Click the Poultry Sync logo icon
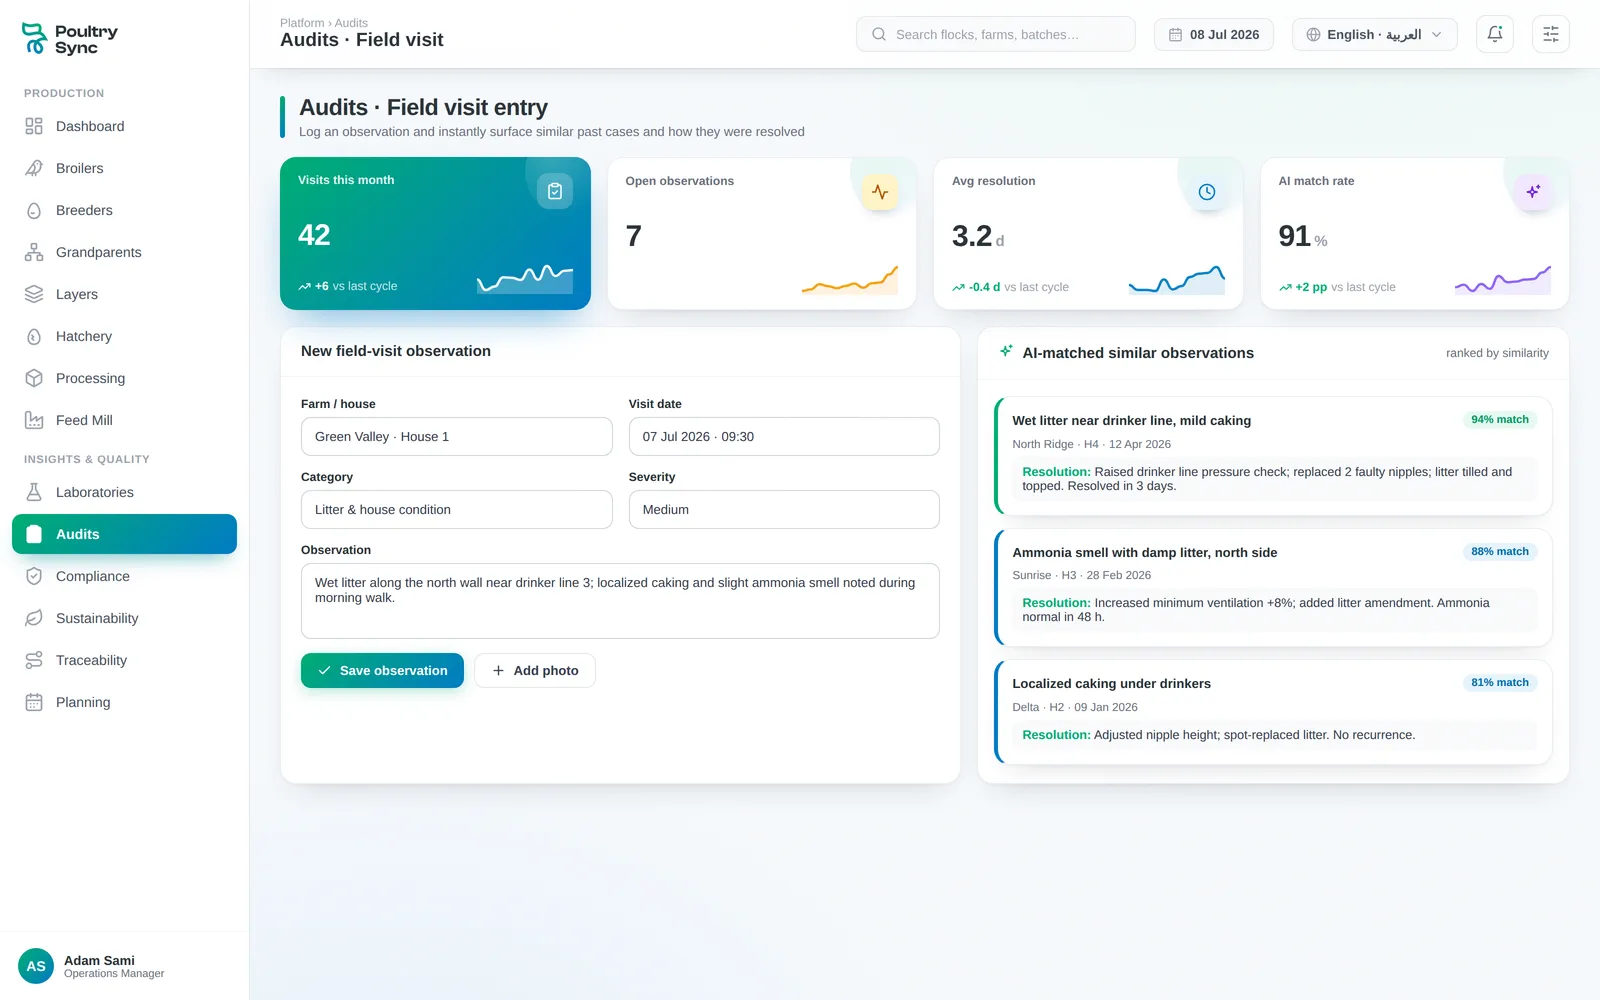Screen dimensions: 1600x1000 pyautogui.click(x=34, y=38)
